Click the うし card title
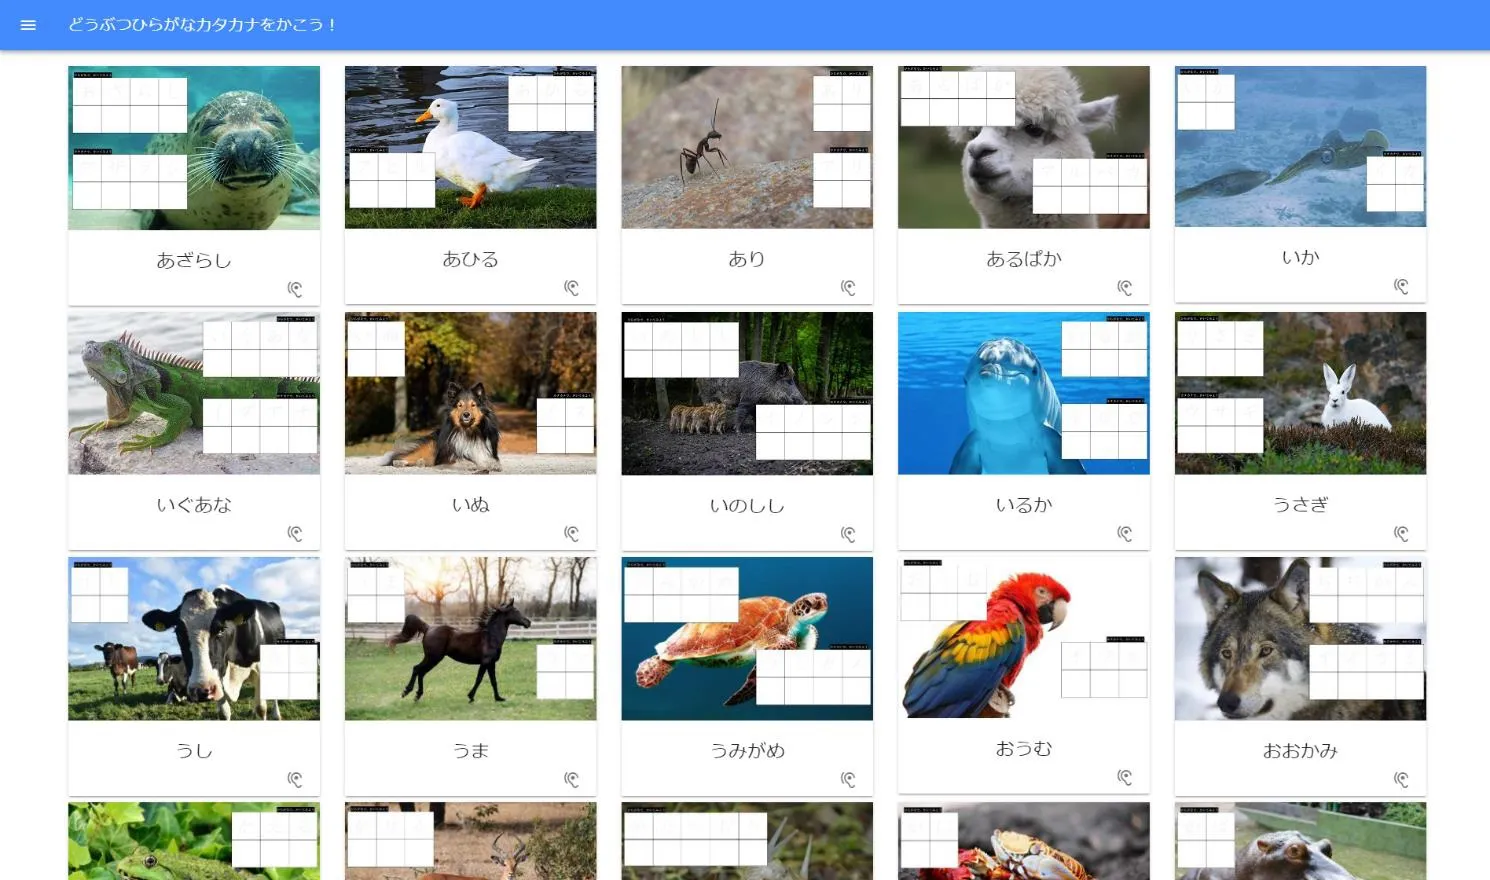 click(194, 751)
